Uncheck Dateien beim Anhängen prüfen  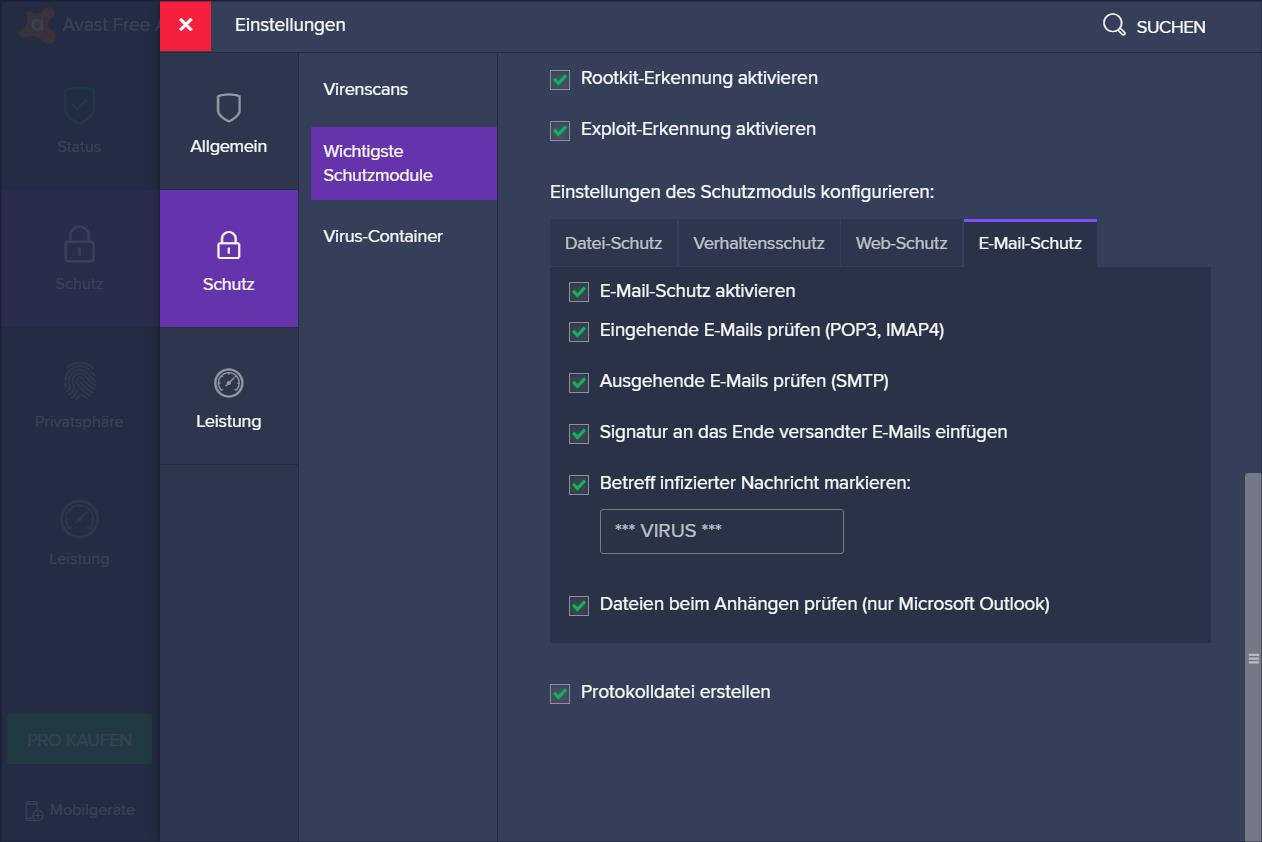point(579,605)
